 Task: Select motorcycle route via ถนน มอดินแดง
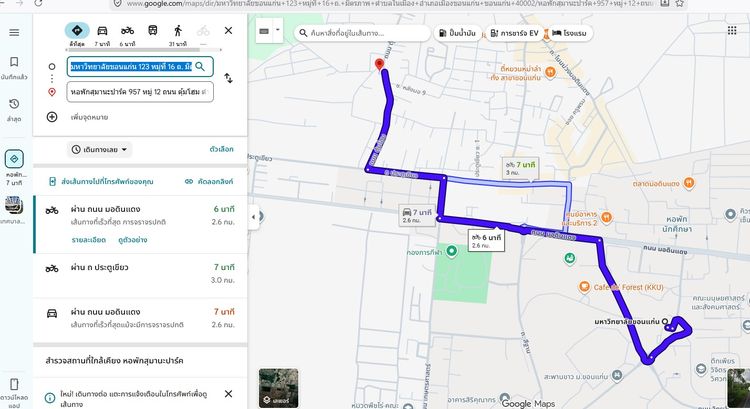click(140, 224)
